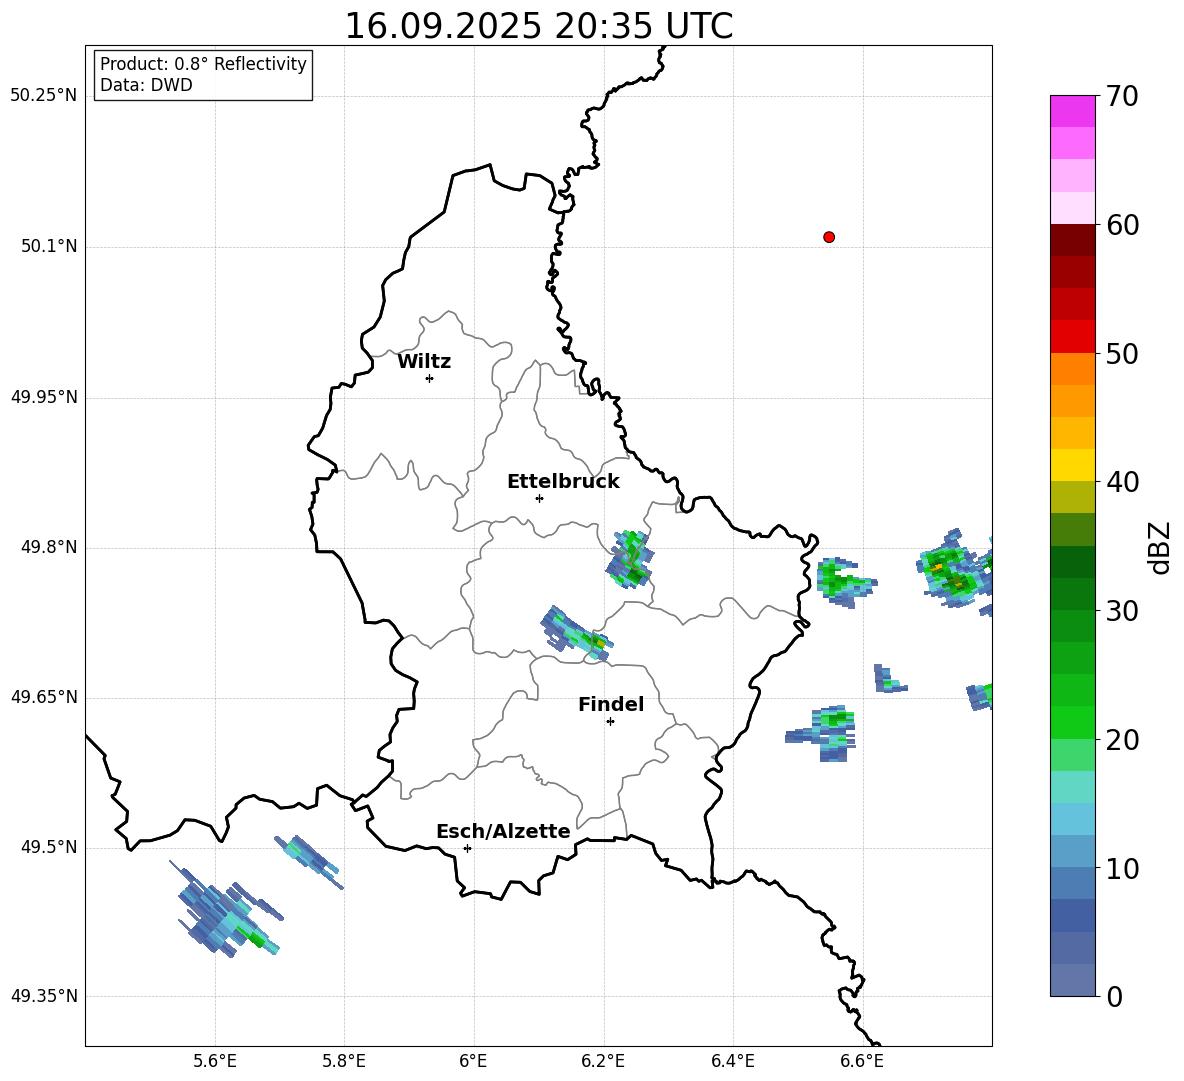This screenshot has height=1081, width=1184.
Task: Click the Esch/Alzette station label
Action: click(503, 831)
